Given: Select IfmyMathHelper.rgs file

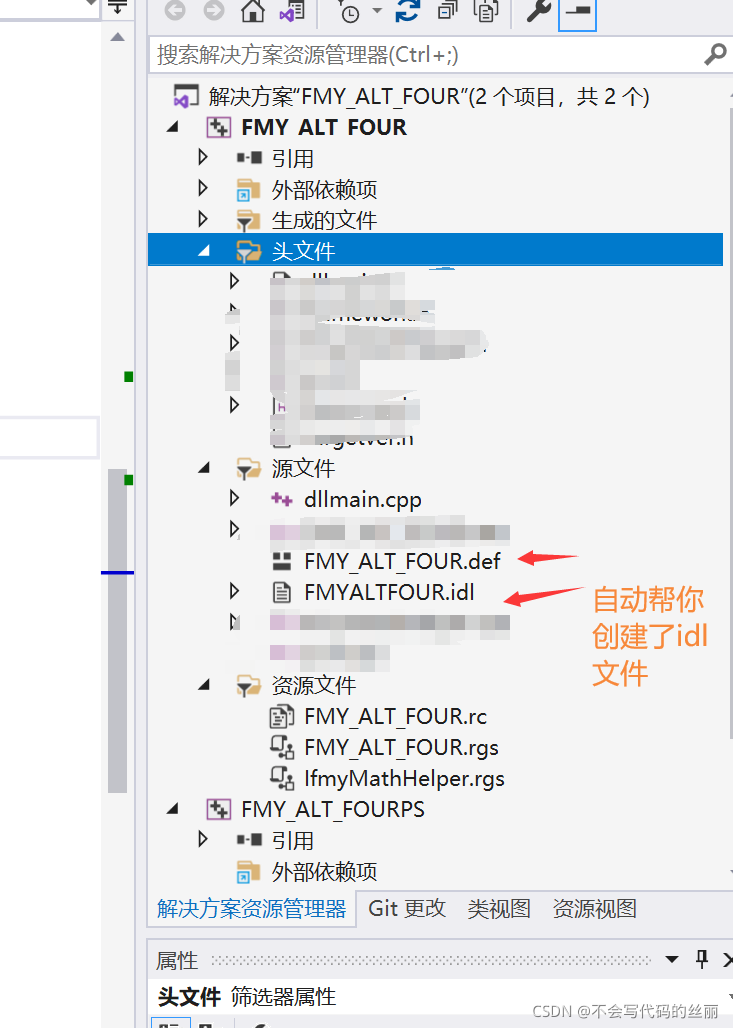Looking at the screenshot, I should click(x=405, y=779).
